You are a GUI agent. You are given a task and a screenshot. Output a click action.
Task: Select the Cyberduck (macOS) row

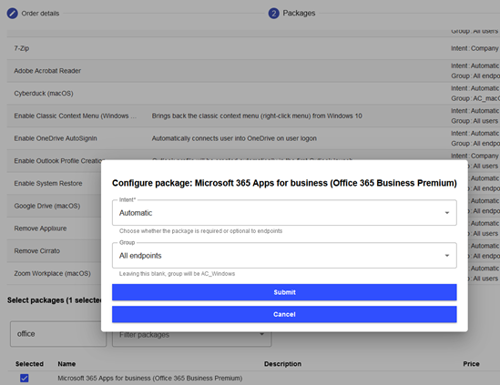(253, 93)
